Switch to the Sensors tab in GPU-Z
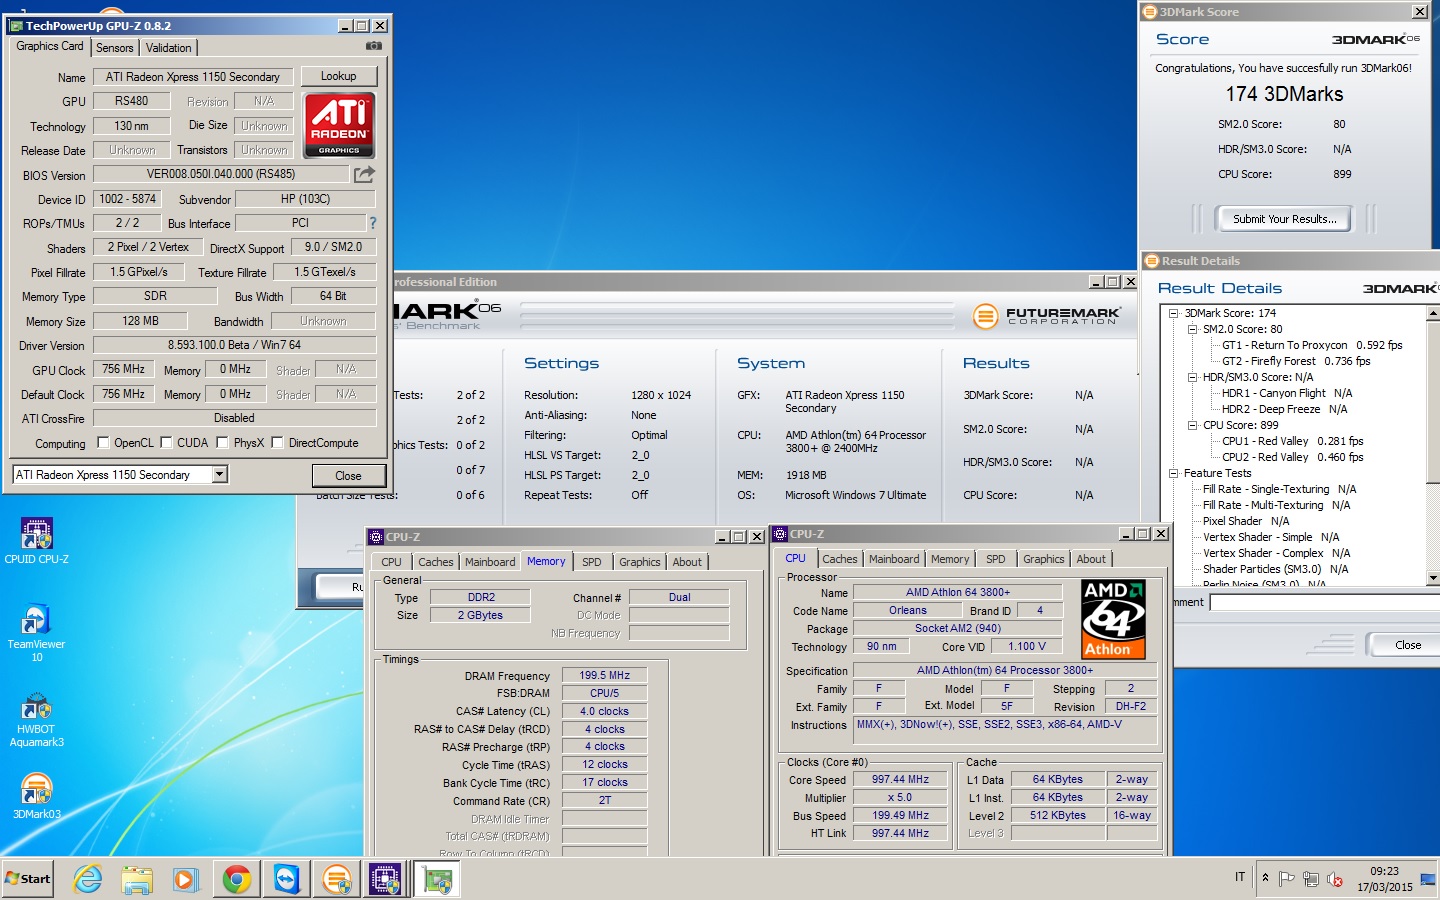 point(115,48)
